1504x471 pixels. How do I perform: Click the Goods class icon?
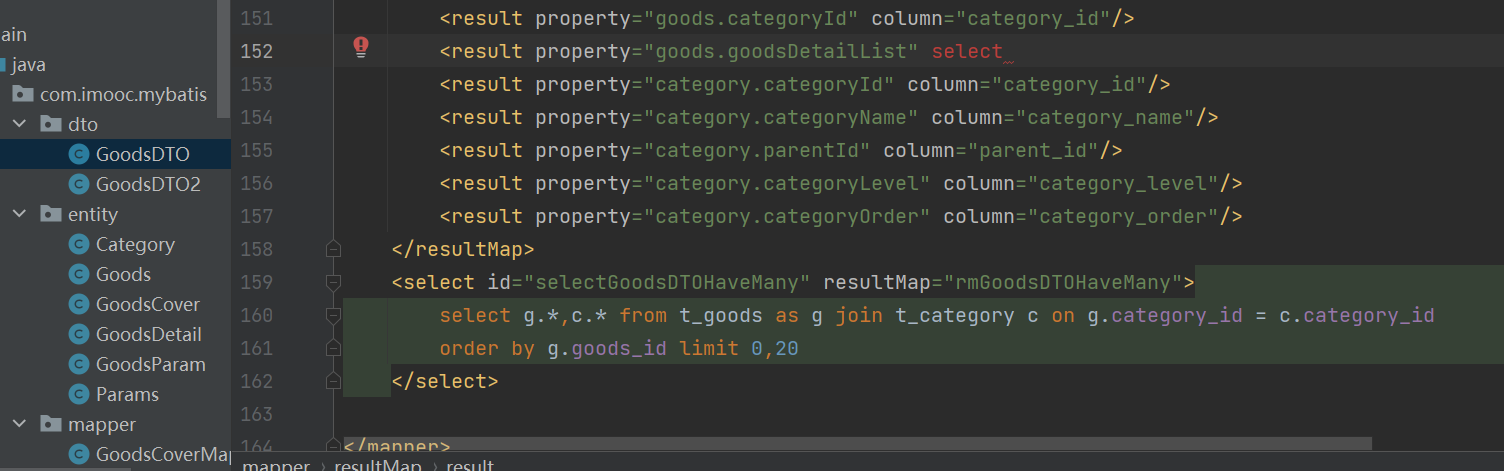[x=79, y=274]
